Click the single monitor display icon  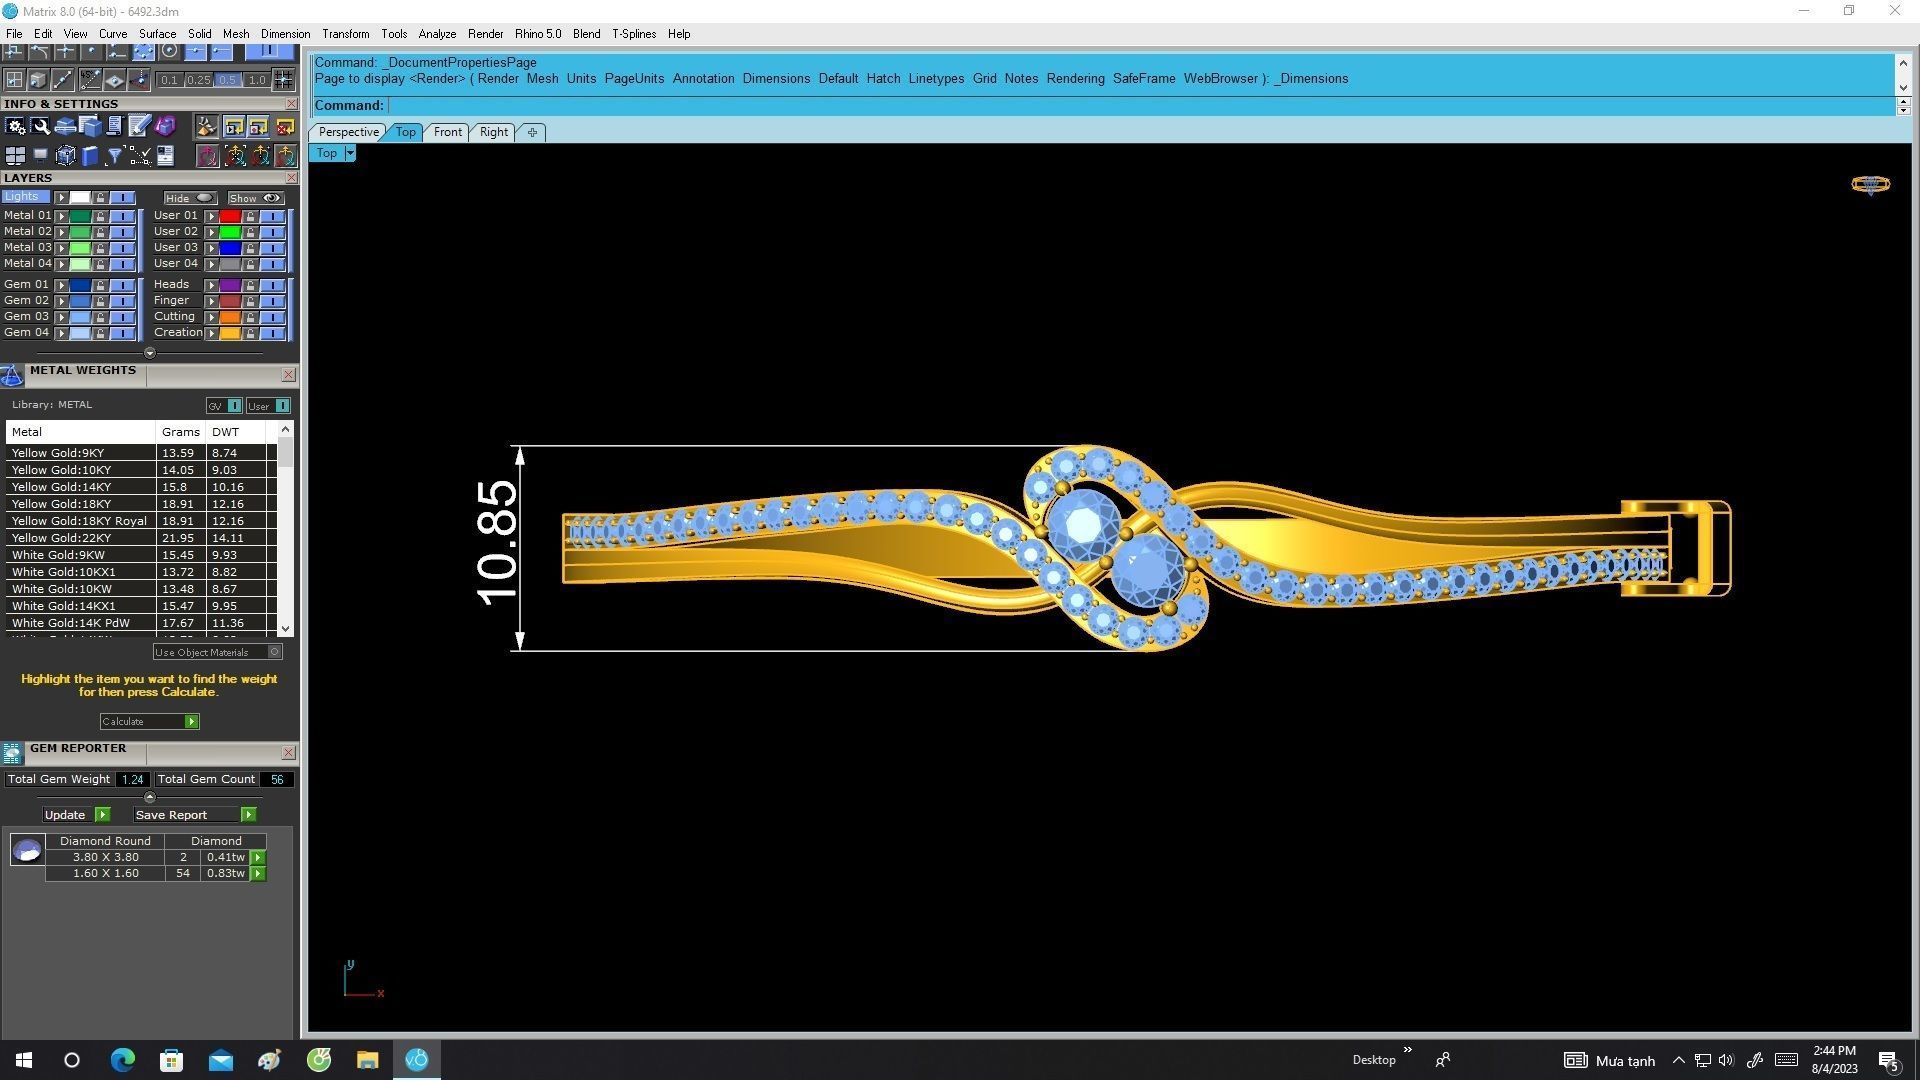40,155
